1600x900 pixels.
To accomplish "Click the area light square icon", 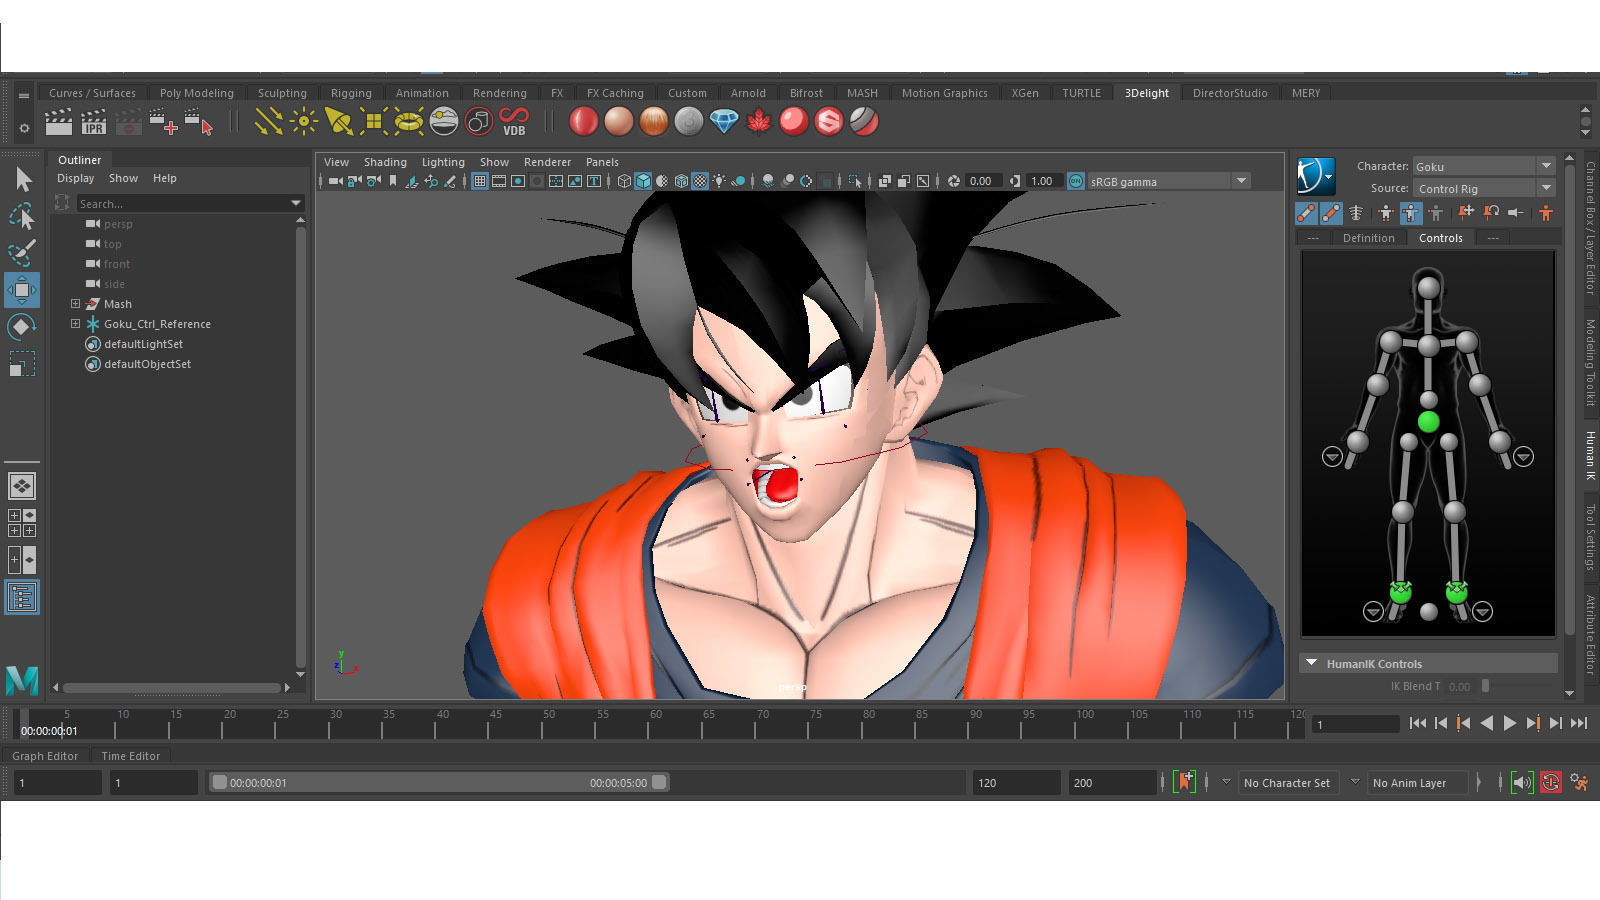I will [x=374, y=122].
